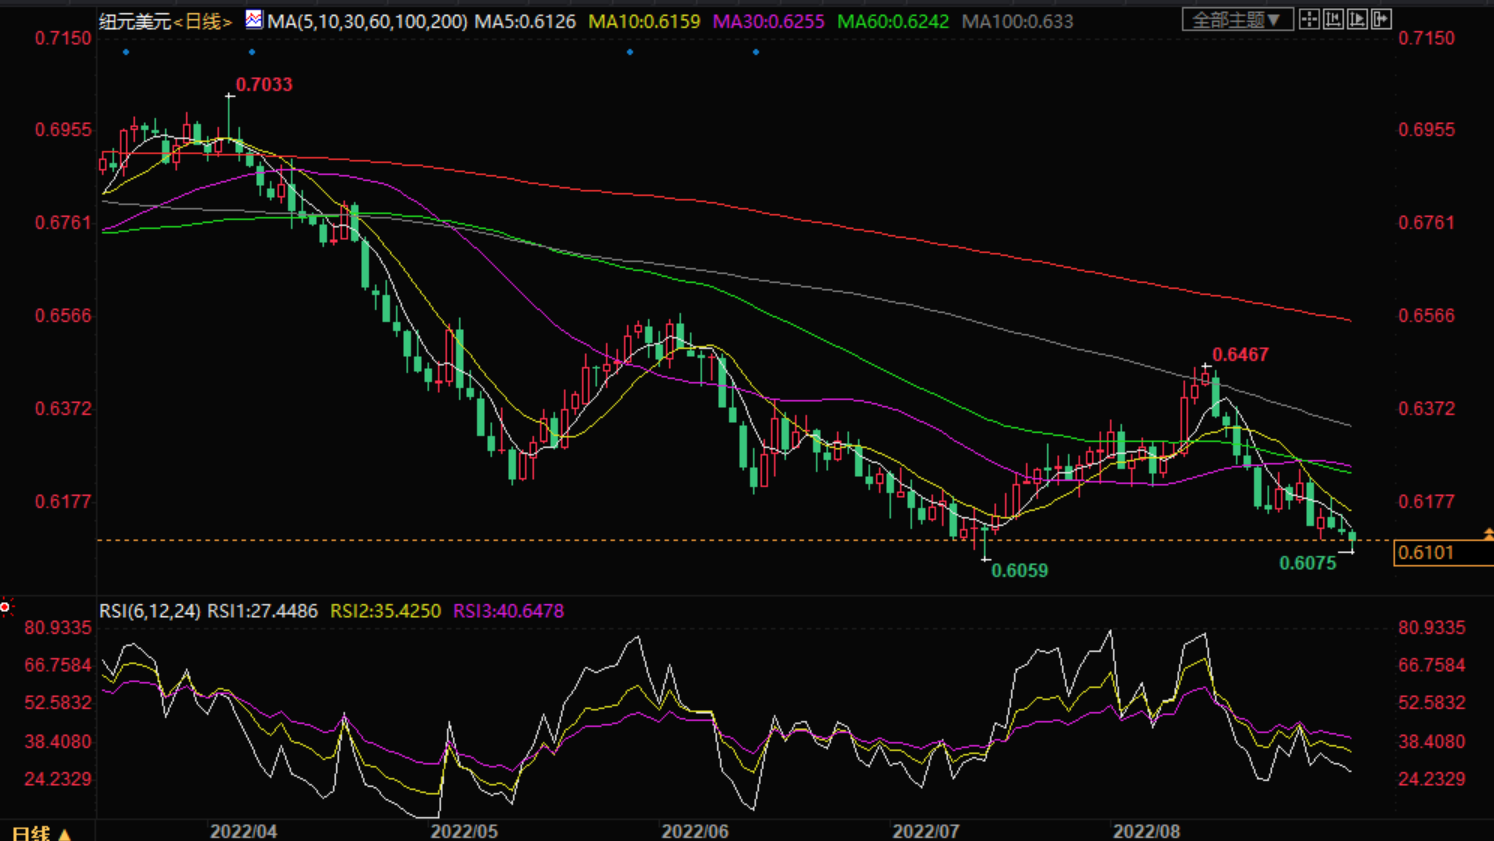This screenshot has height=841, width=1494.
Task: Click the red sun icon beside RSI panel
Action: (6, 607)
